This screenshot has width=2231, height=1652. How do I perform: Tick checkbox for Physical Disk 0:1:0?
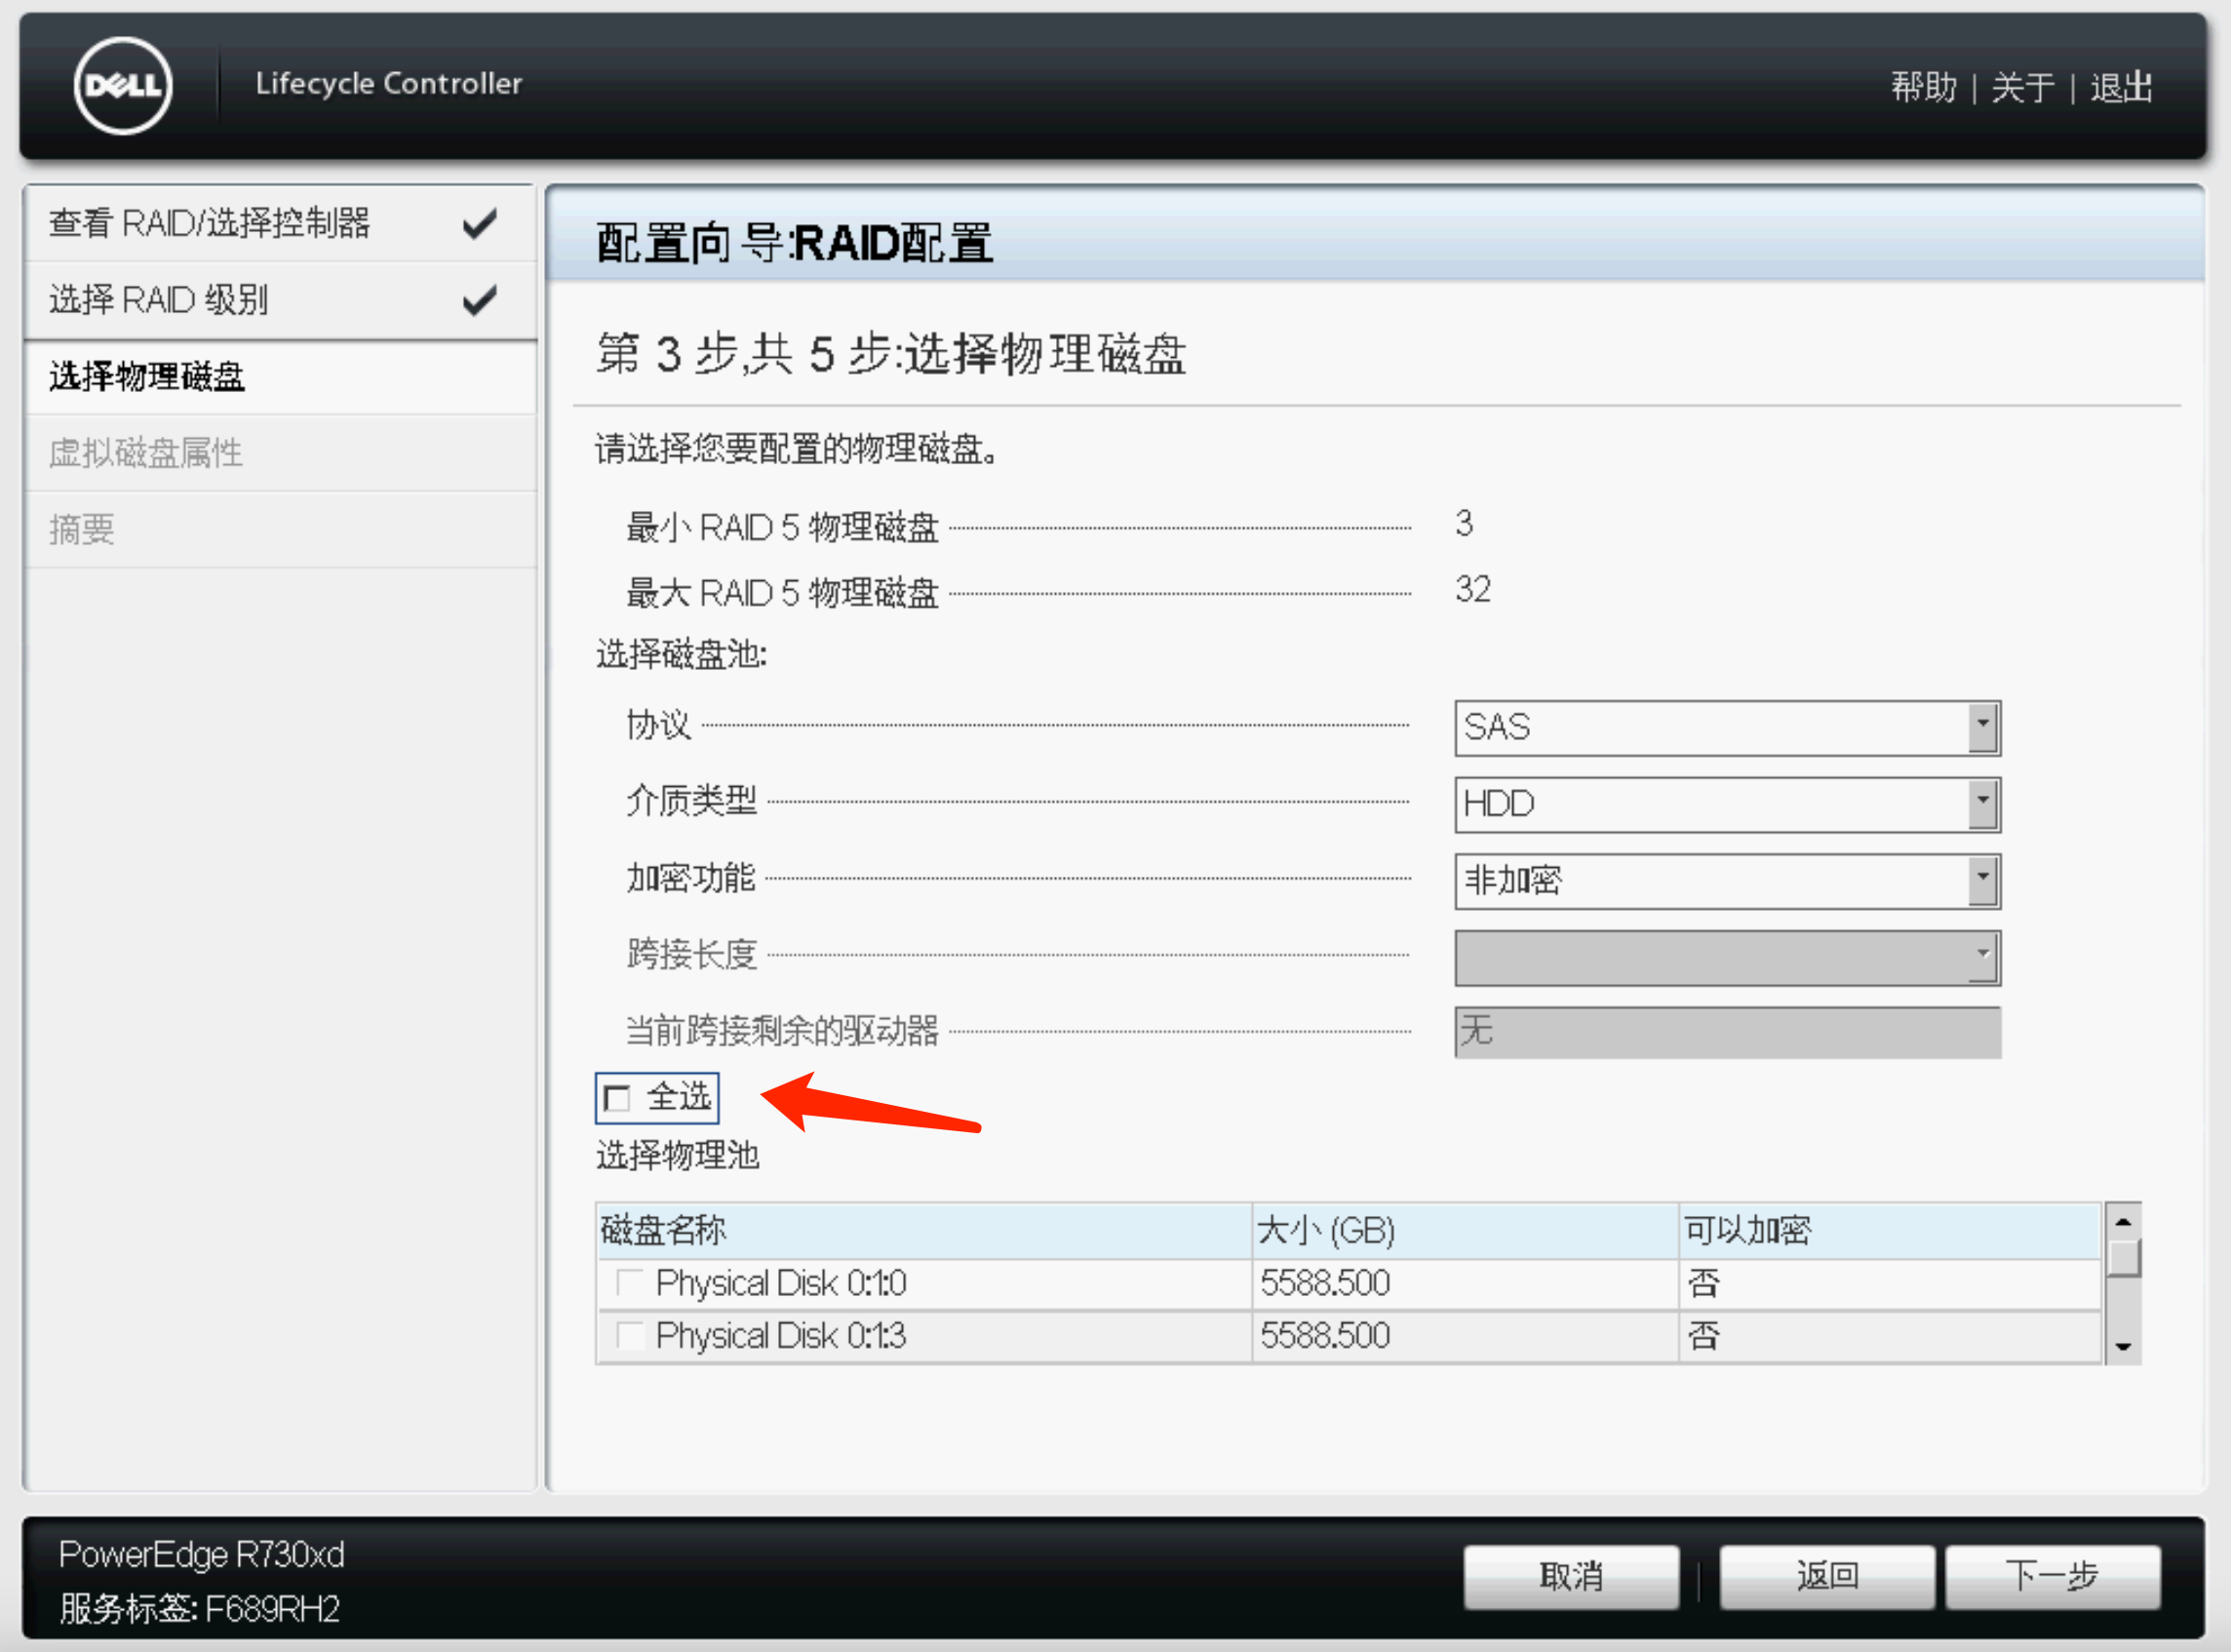pyautogui.click(x=629, y=1282)
